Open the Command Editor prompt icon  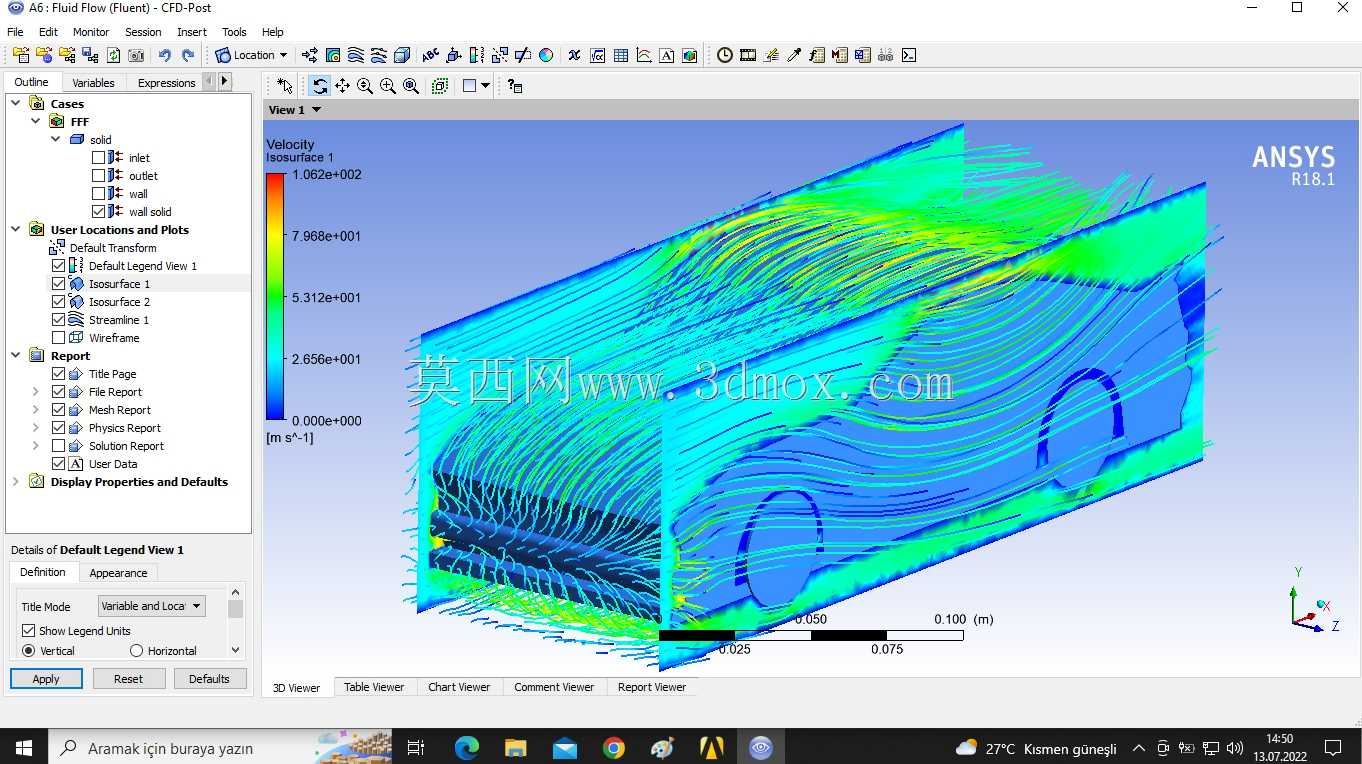tap(909, 55)
